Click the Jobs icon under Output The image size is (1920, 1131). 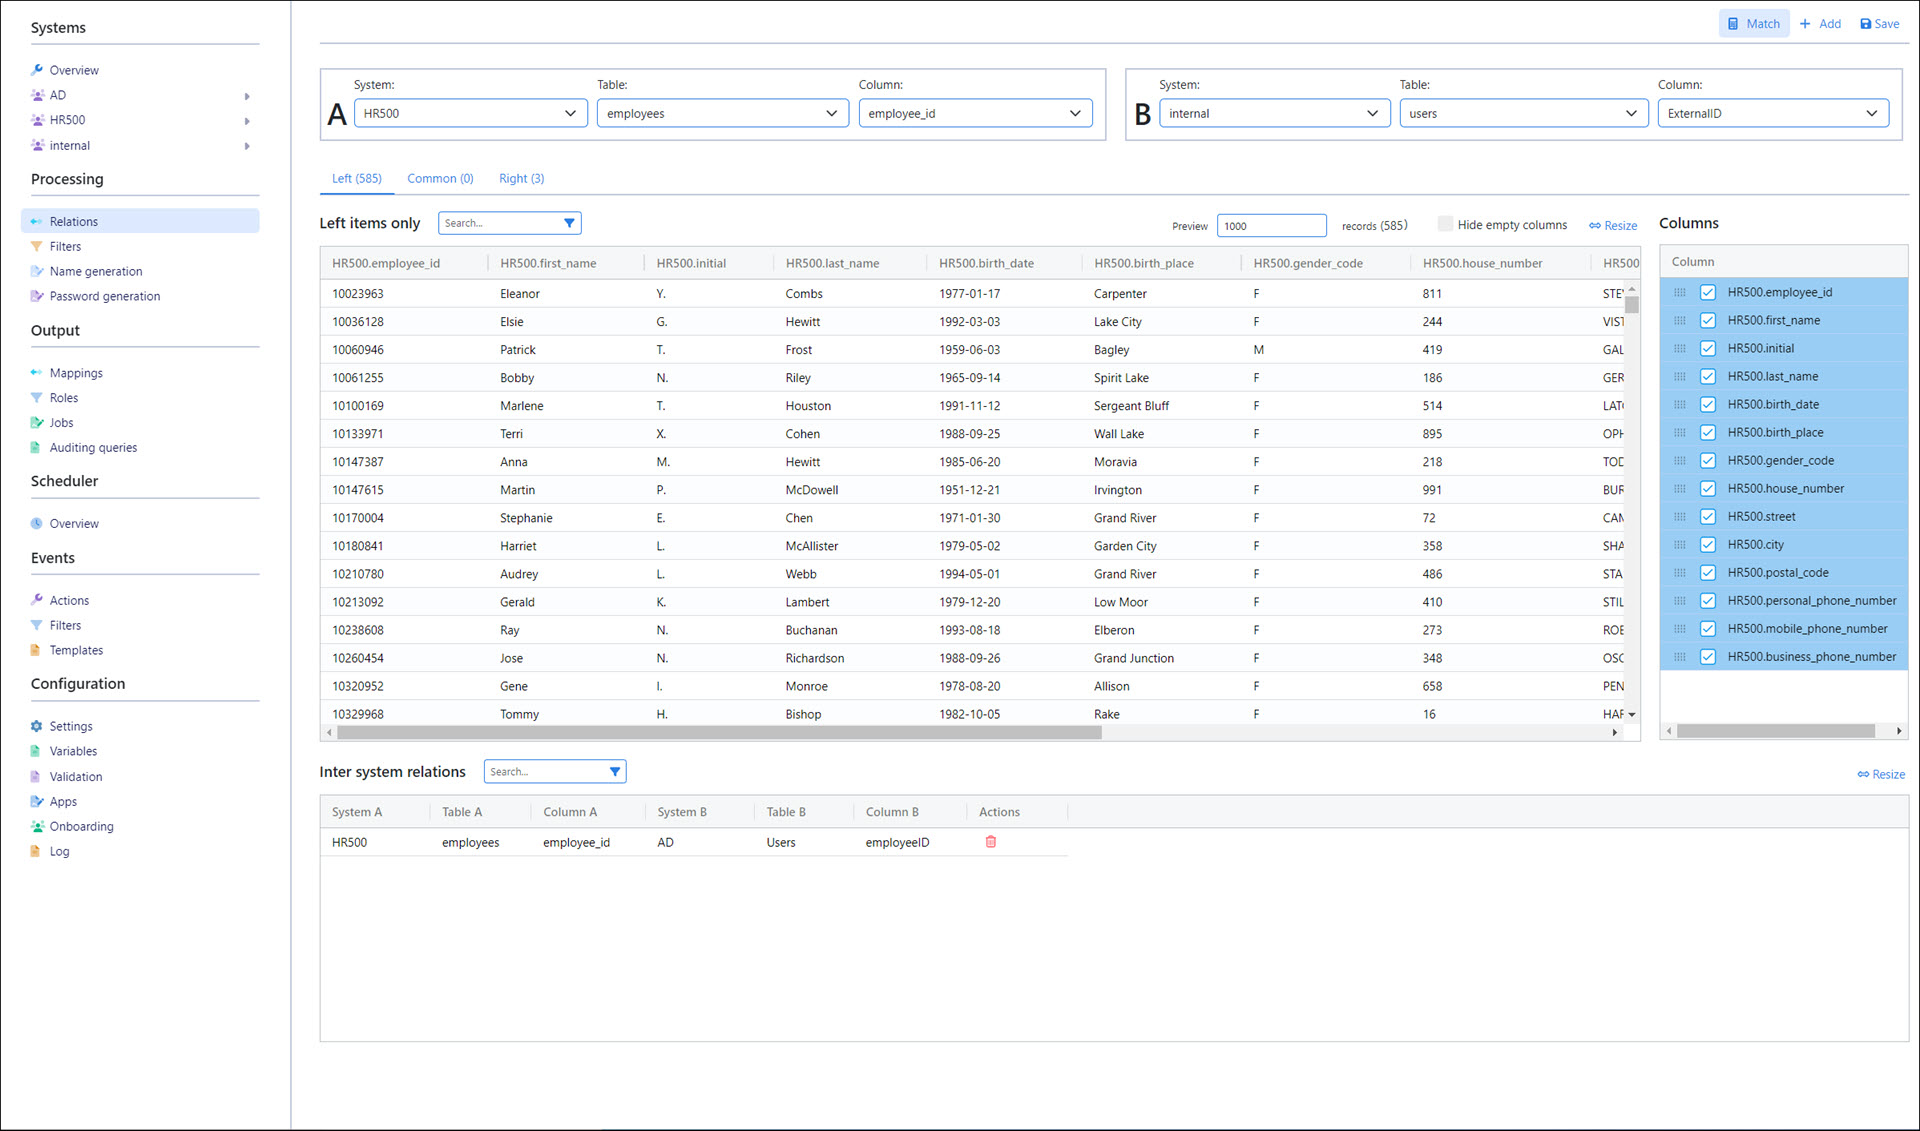pos(37,423)
